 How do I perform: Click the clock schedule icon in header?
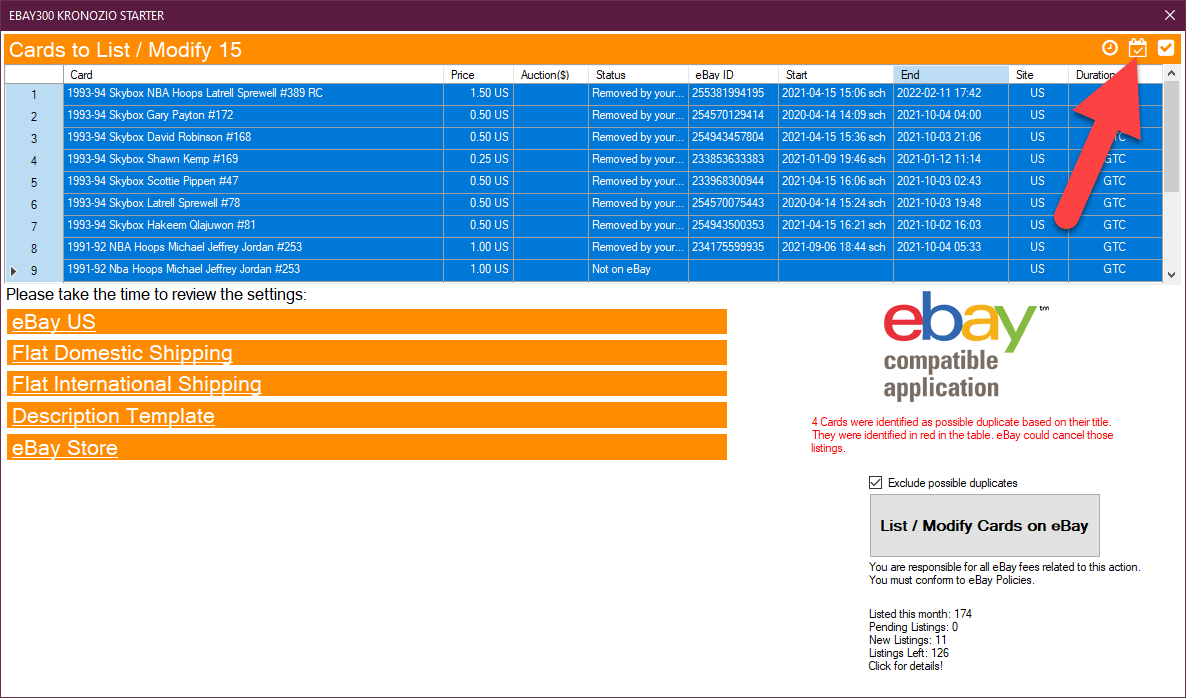[x=1110, y=48]
